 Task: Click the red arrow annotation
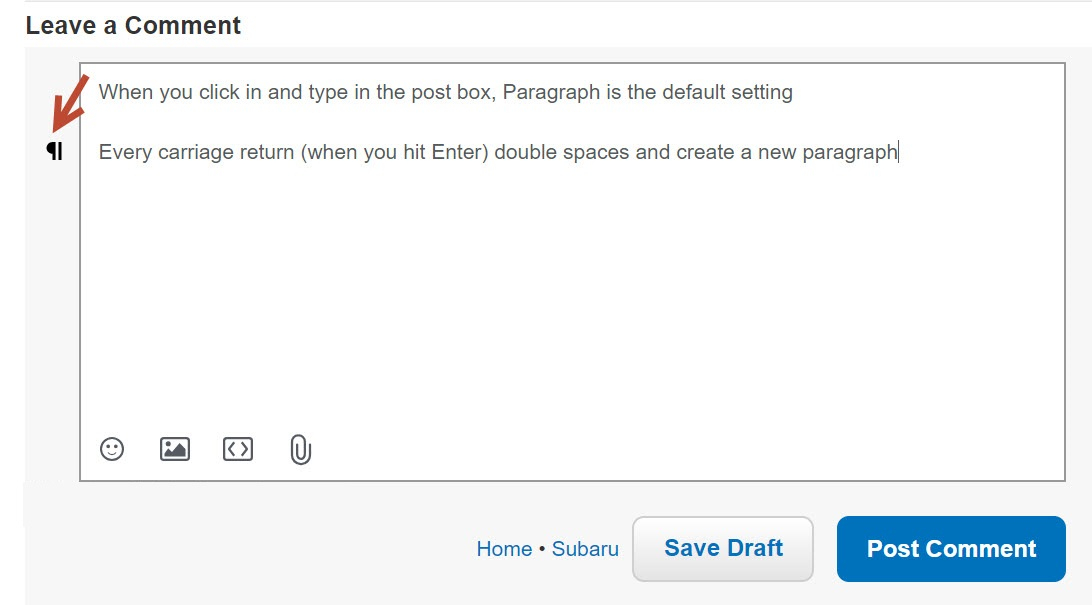(71, 102)
